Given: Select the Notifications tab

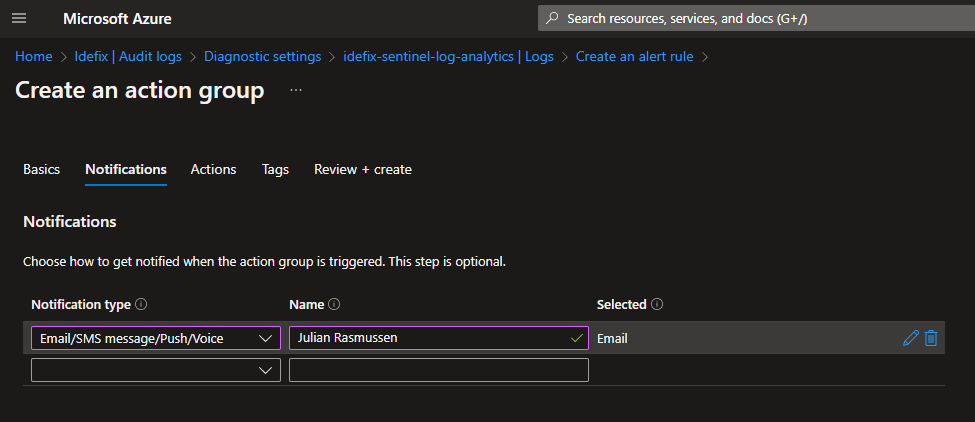Looking at the screenshot, I should click(126, 169).
